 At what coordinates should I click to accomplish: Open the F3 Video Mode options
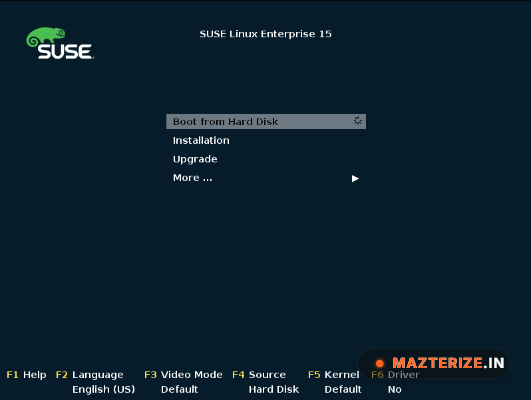click(183, 375)
